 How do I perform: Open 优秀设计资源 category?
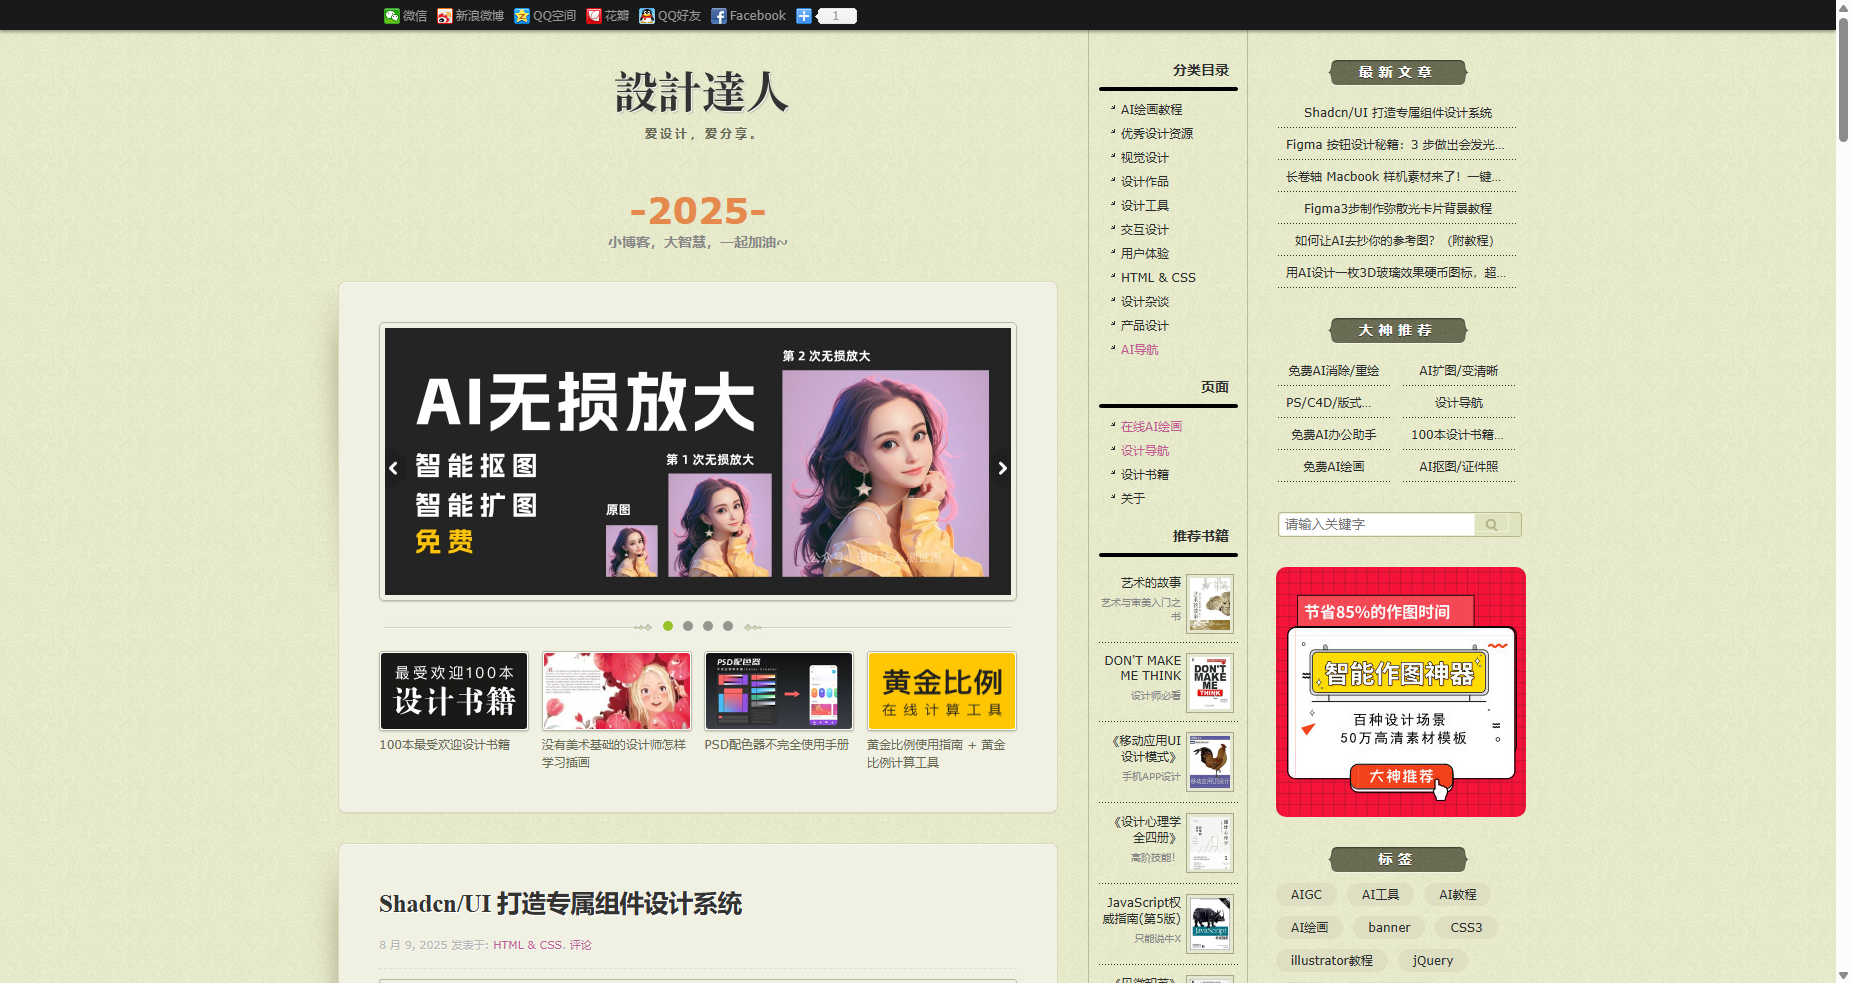coord(1157,134)
